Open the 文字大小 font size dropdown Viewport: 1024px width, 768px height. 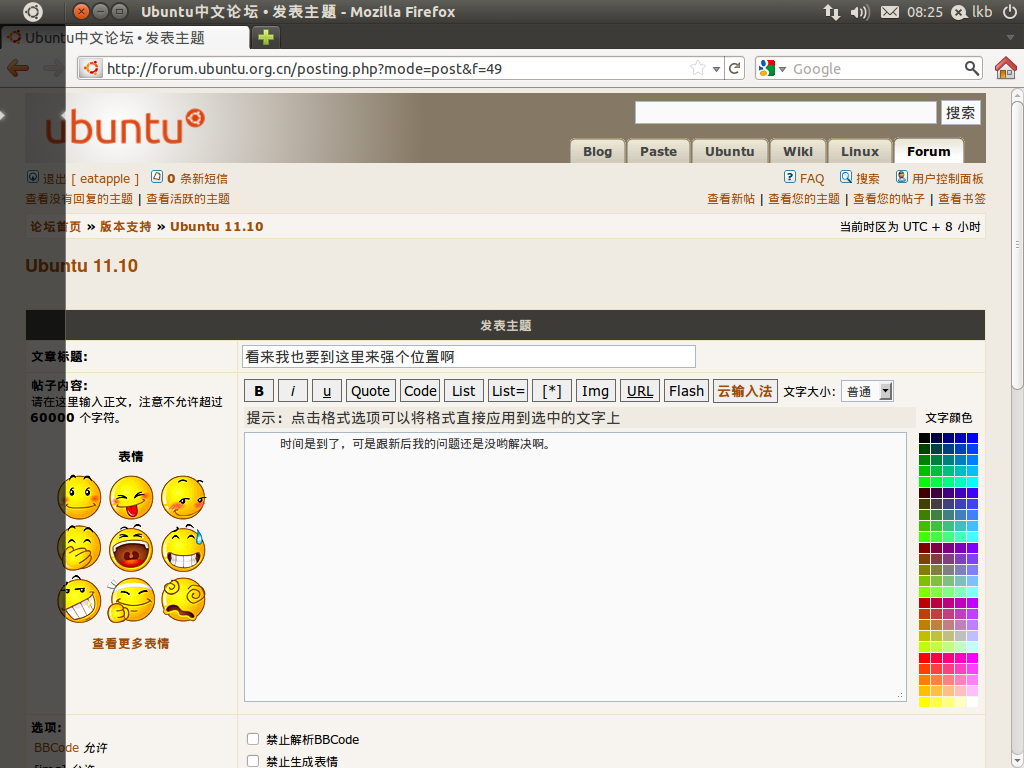867,391
